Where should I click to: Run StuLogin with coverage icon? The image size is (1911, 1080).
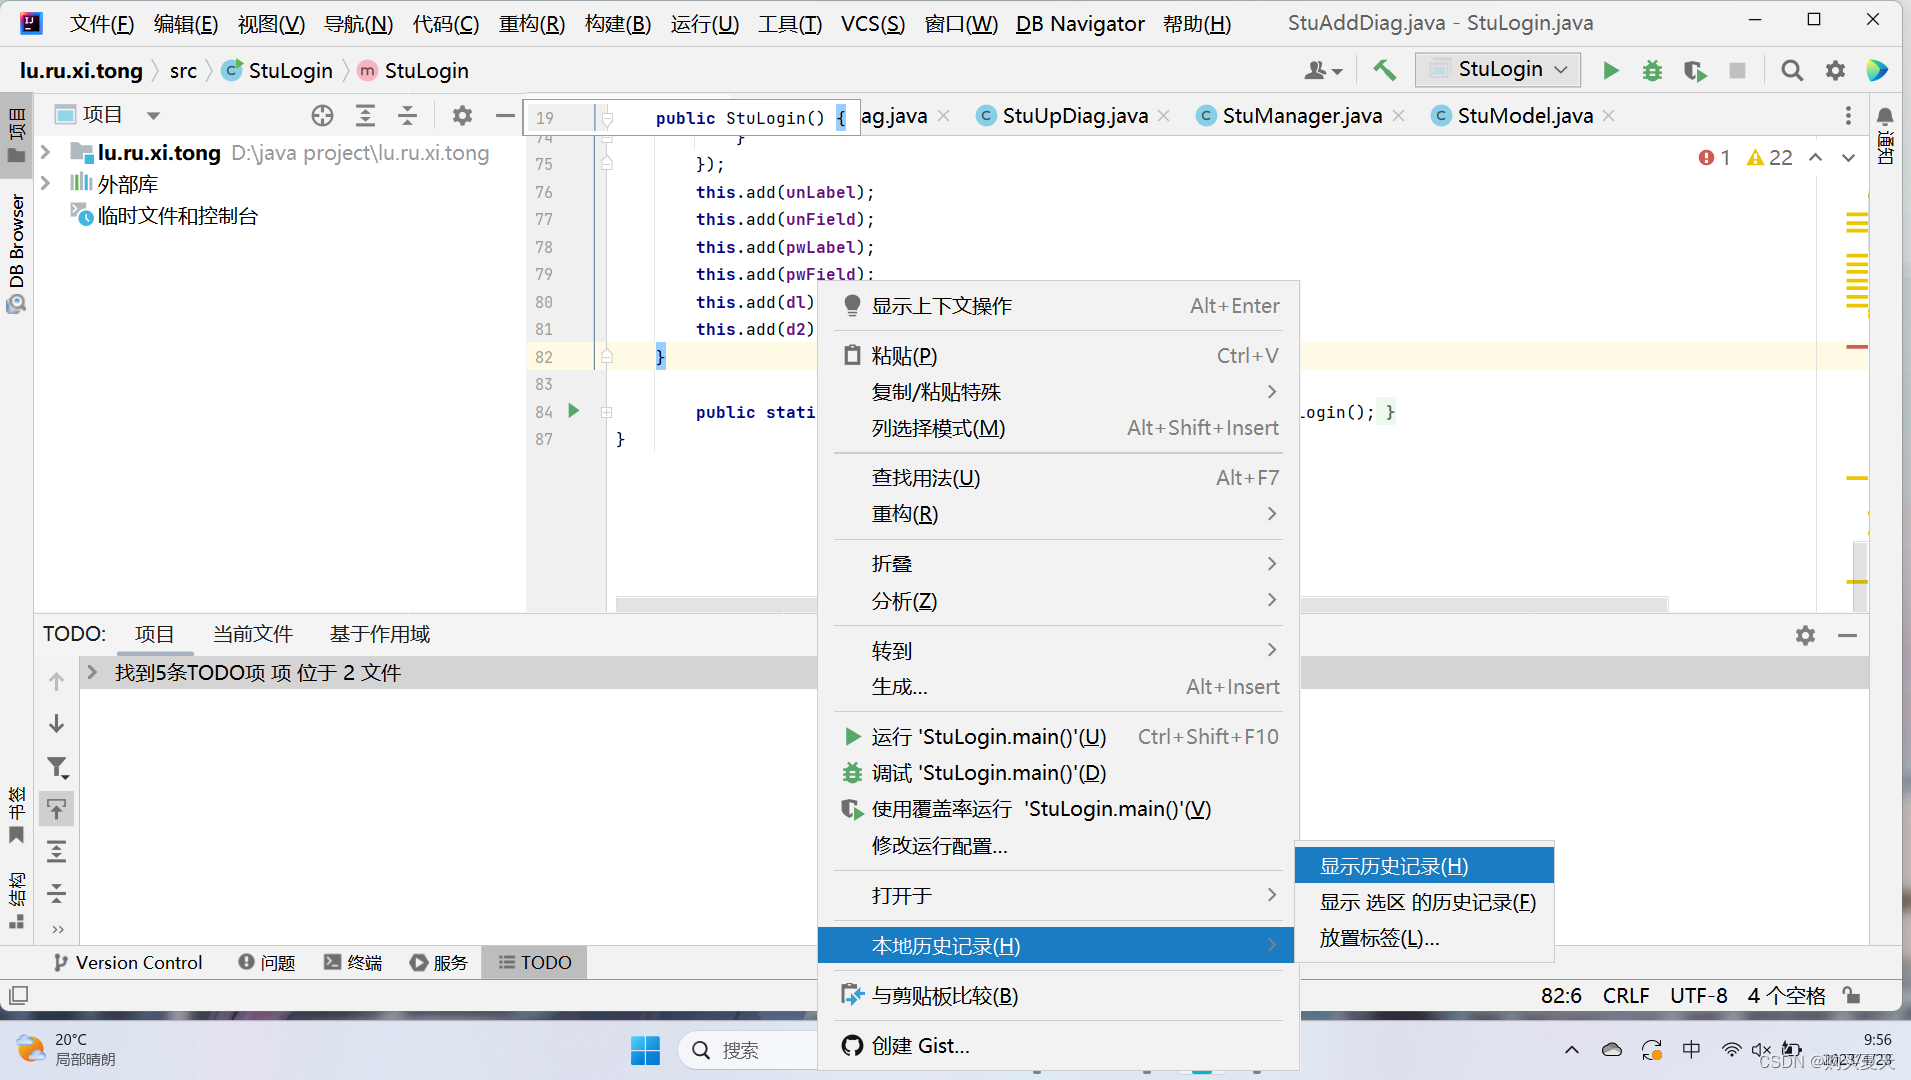pos(1694,70)
